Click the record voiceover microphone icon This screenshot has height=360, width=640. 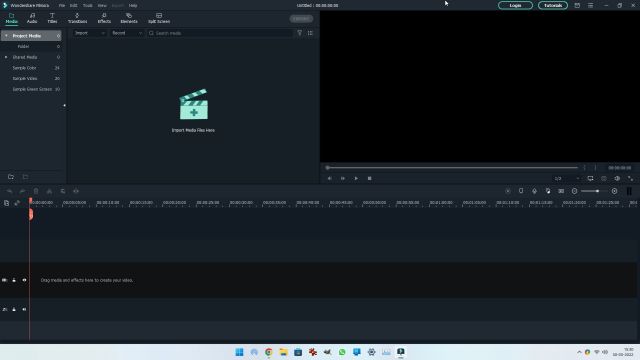coord(534,191)
